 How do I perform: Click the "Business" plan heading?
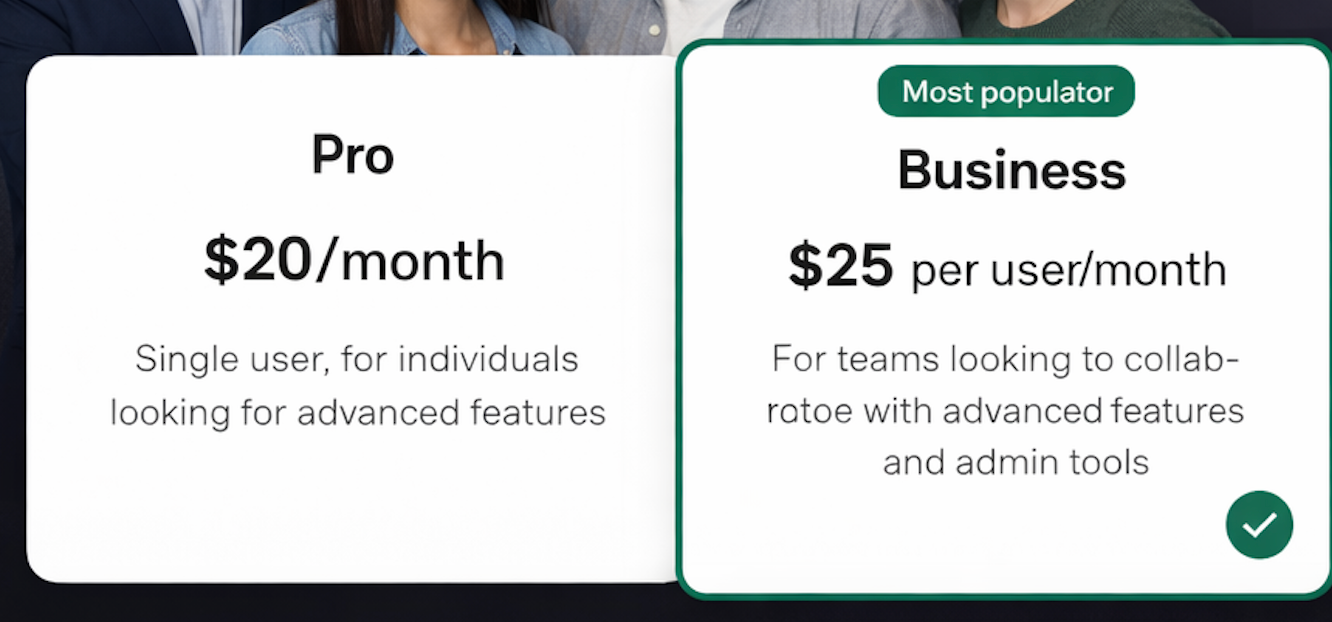click(1011, 170)
